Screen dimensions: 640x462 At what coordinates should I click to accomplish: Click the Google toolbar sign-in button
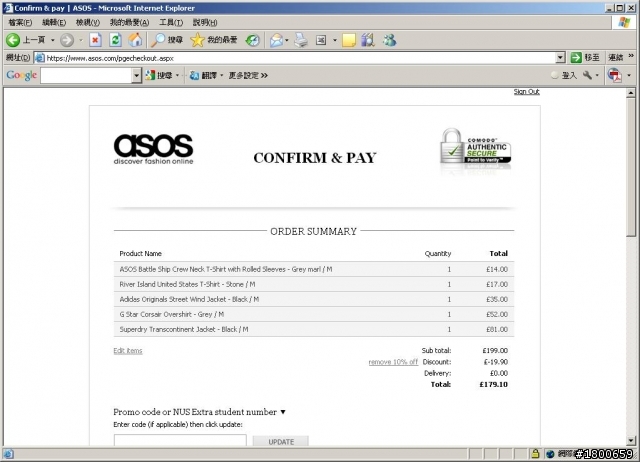tap(564, 75)
